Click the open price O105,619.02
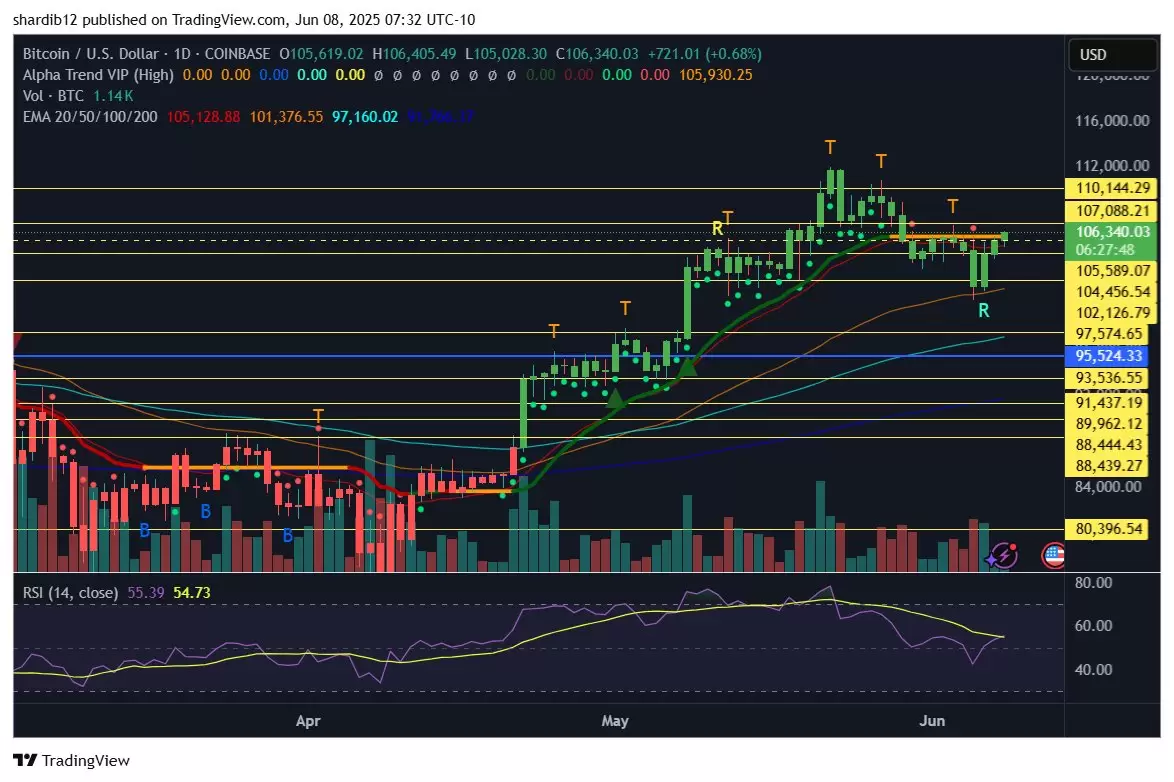The image size is (1174, 782). tap(321, 54)
